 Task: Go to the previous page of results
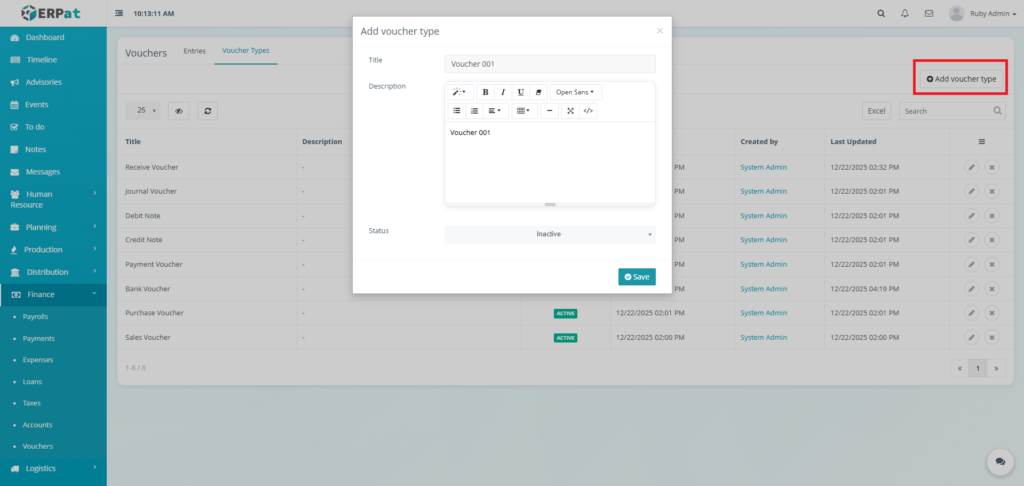click(959, 368)
